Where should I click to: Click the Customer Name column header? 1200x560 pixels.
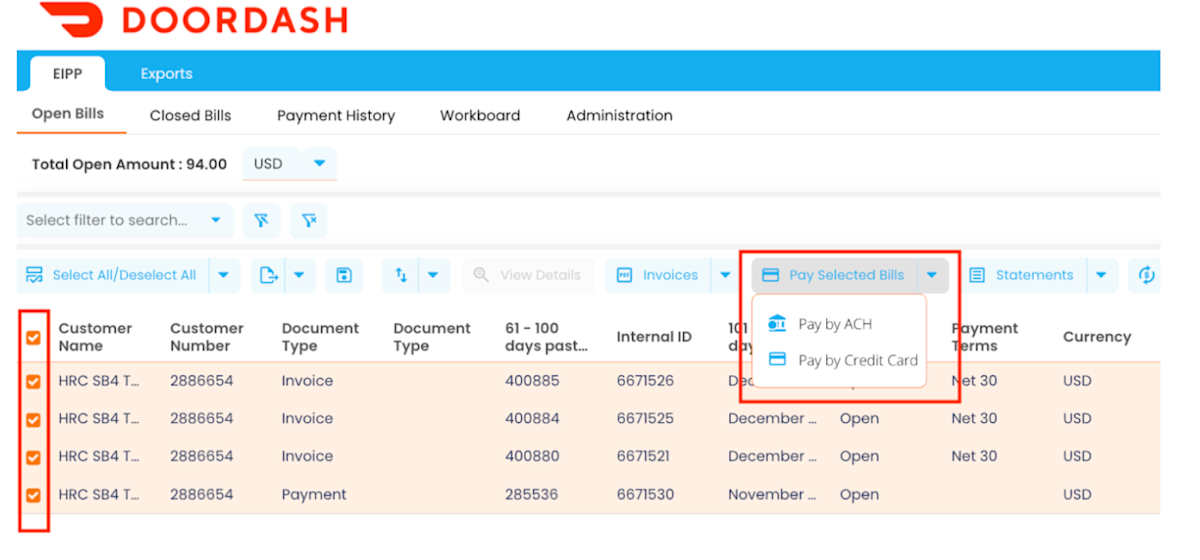click(95, 337)
